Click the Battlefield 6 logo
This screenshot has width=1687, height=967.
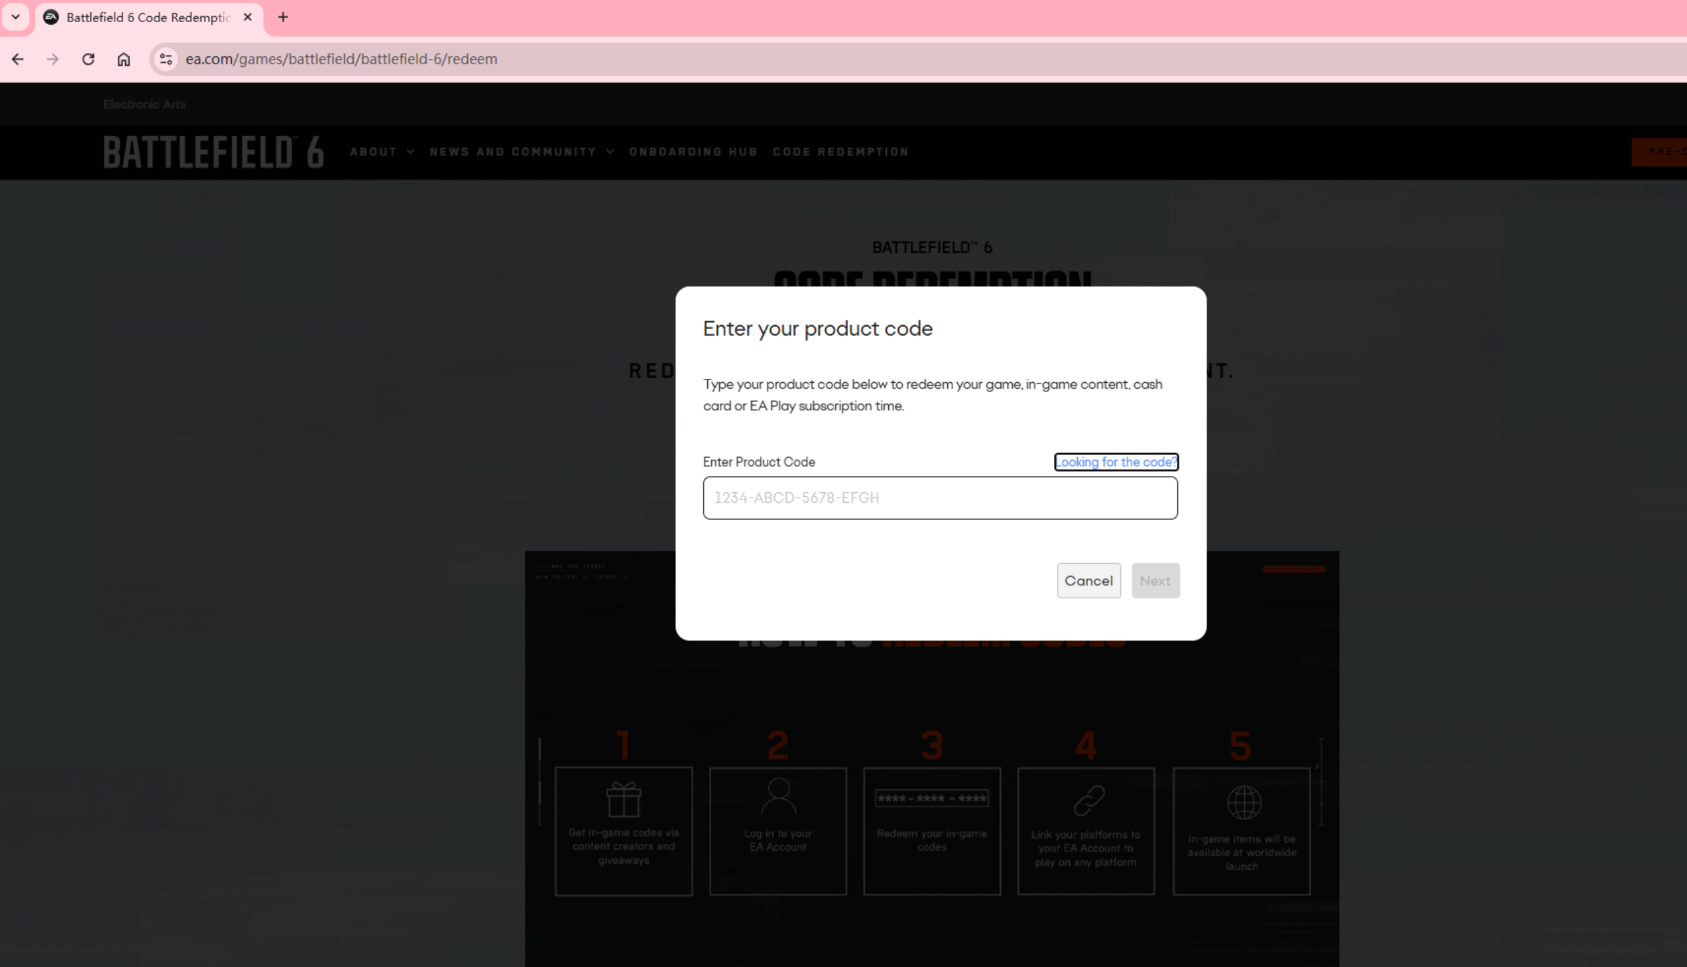(x=213, y=152)
